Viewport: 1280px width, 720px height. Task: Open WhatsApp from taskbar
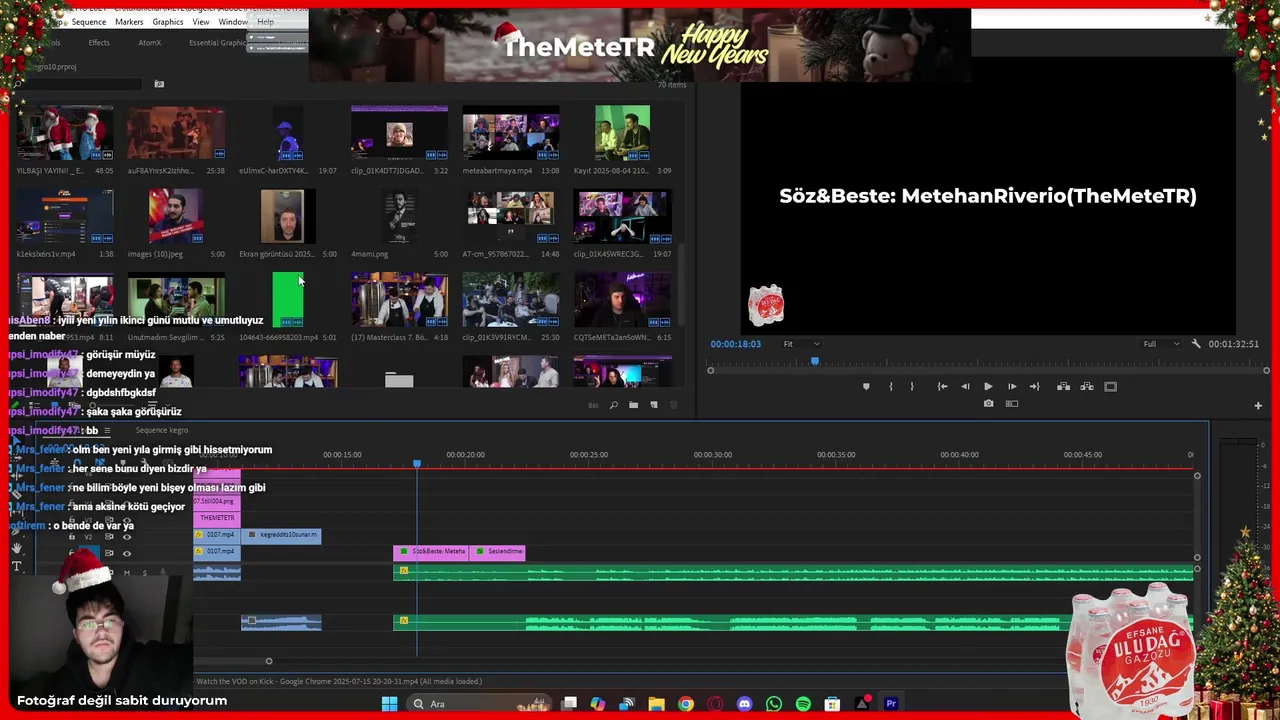pyautogui.click(x=774, y=704)
